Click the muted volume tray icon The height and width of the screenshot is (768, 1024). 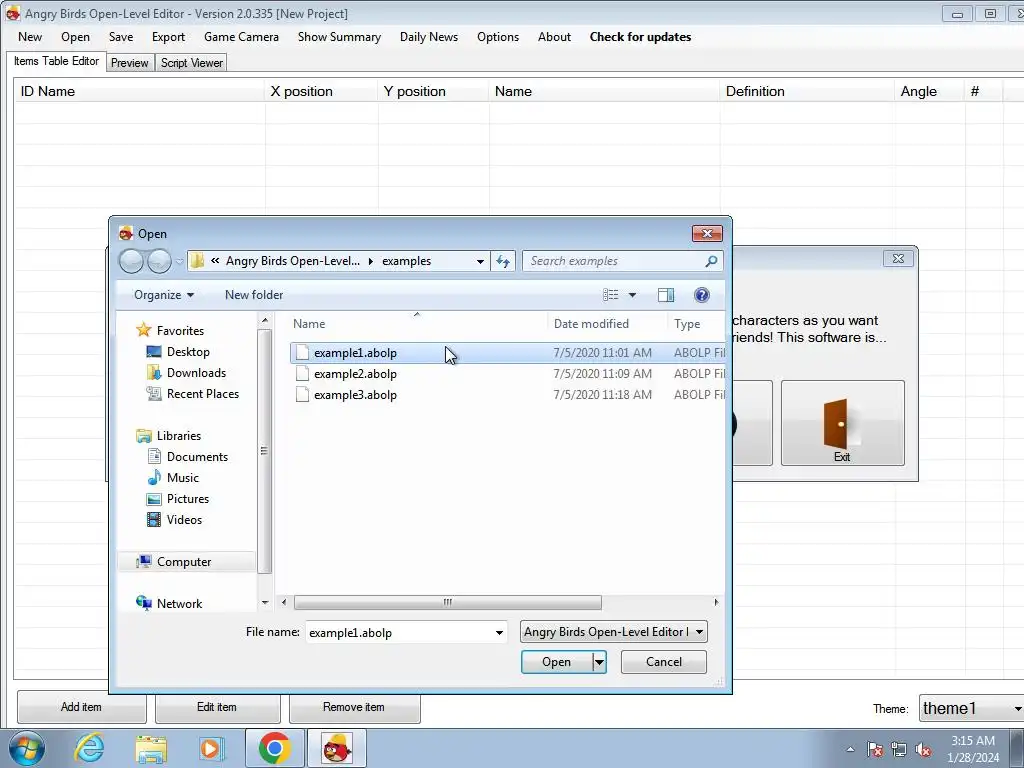tap(923, 750)
